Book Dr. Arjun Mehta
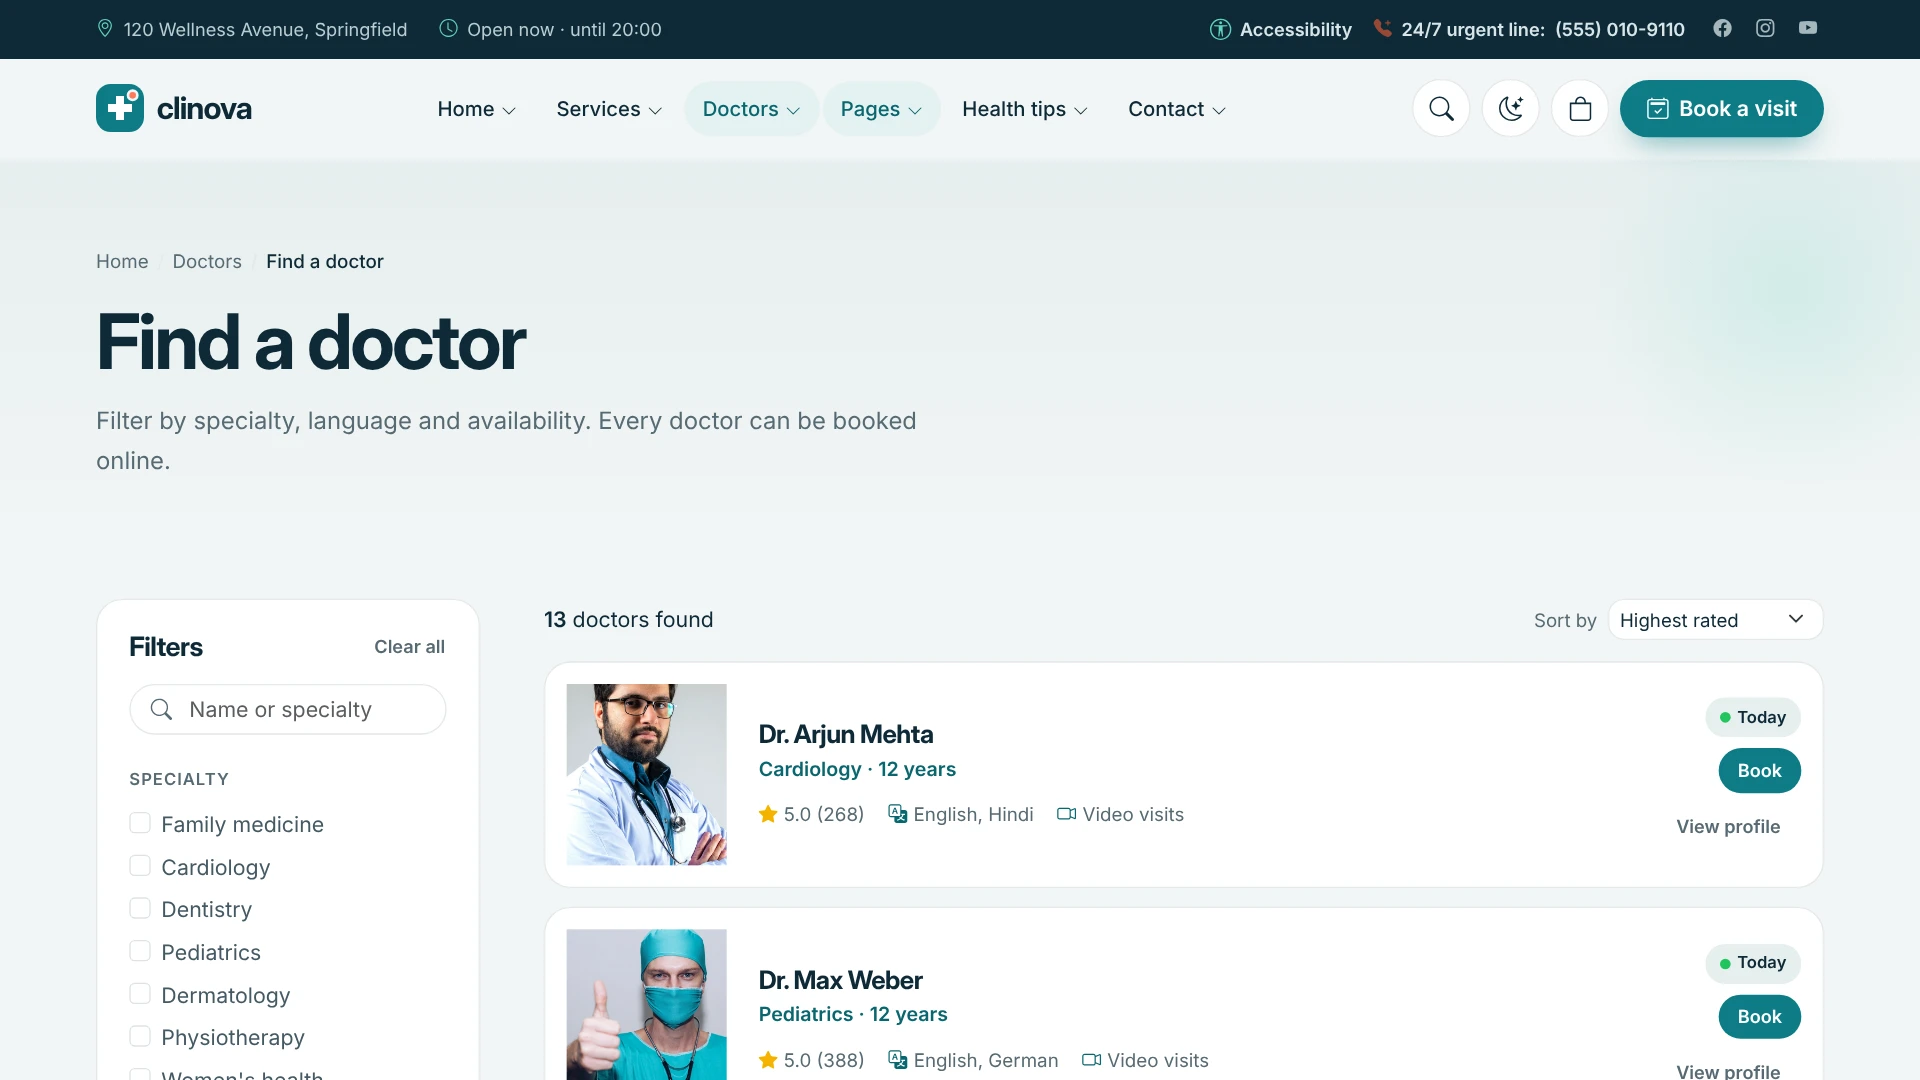Image resolution: width=1920 pixels, height=1080 pixels. (1759, 771)
